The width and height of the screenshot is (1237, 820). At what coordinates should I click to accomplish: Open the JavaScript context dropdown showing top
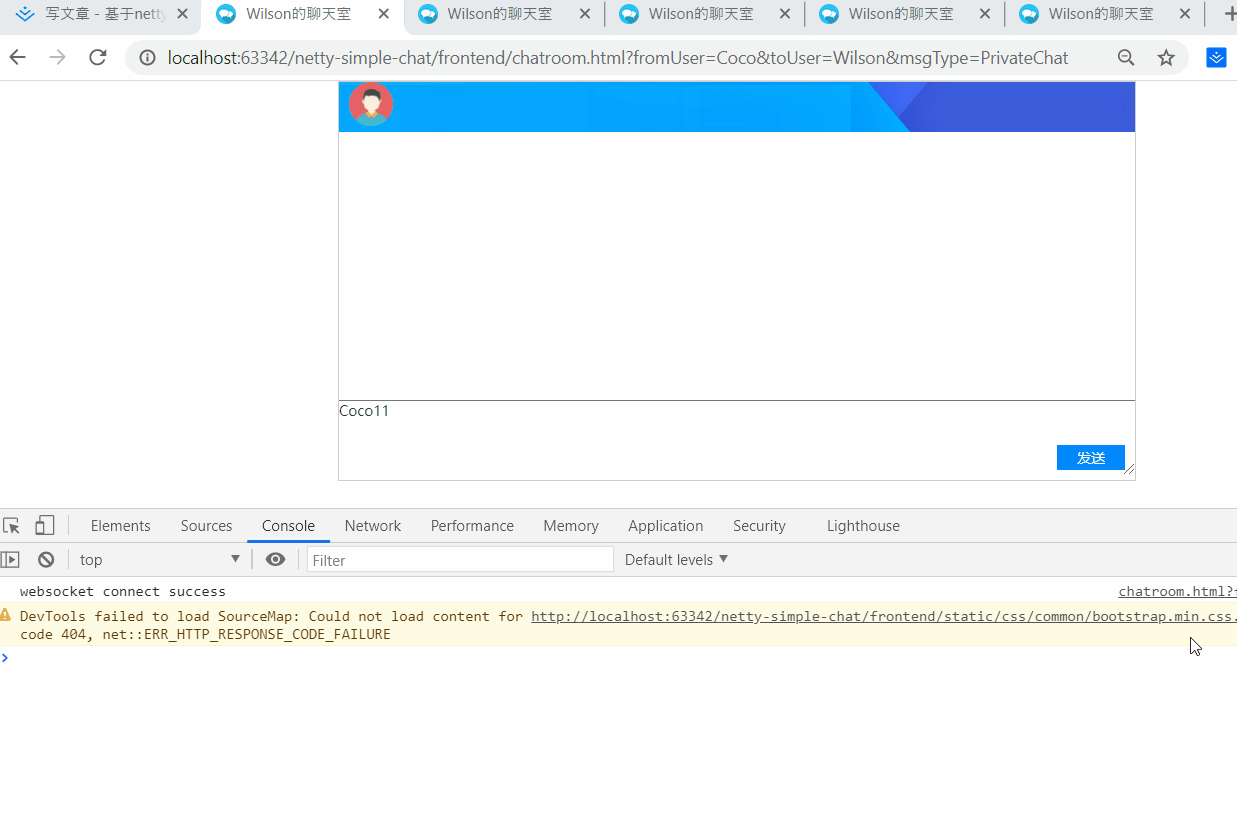pyautogui.click(x=160, y=560)
